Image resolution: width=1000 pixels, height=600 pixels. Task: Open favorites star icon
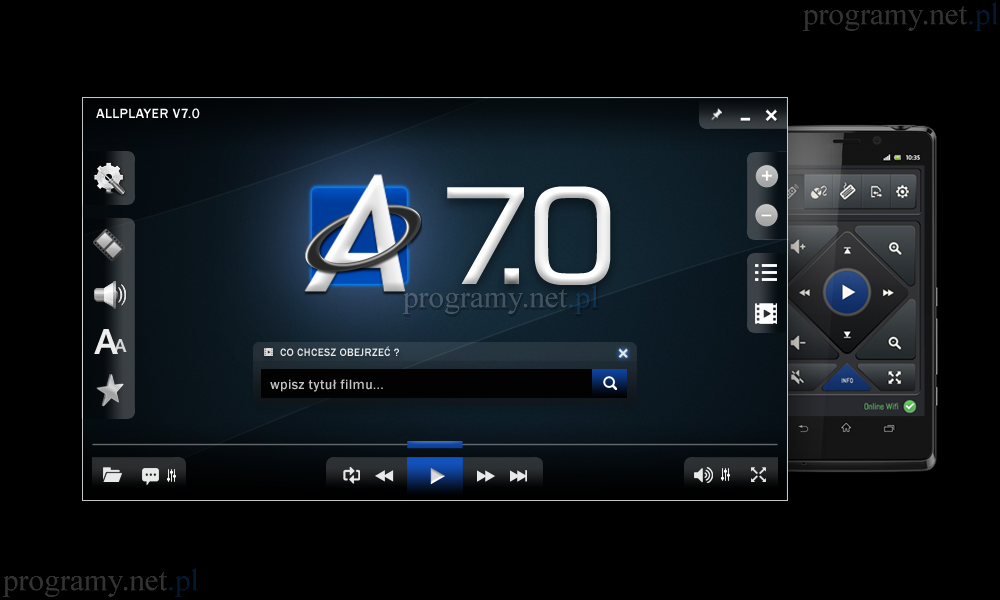[109, 390]
